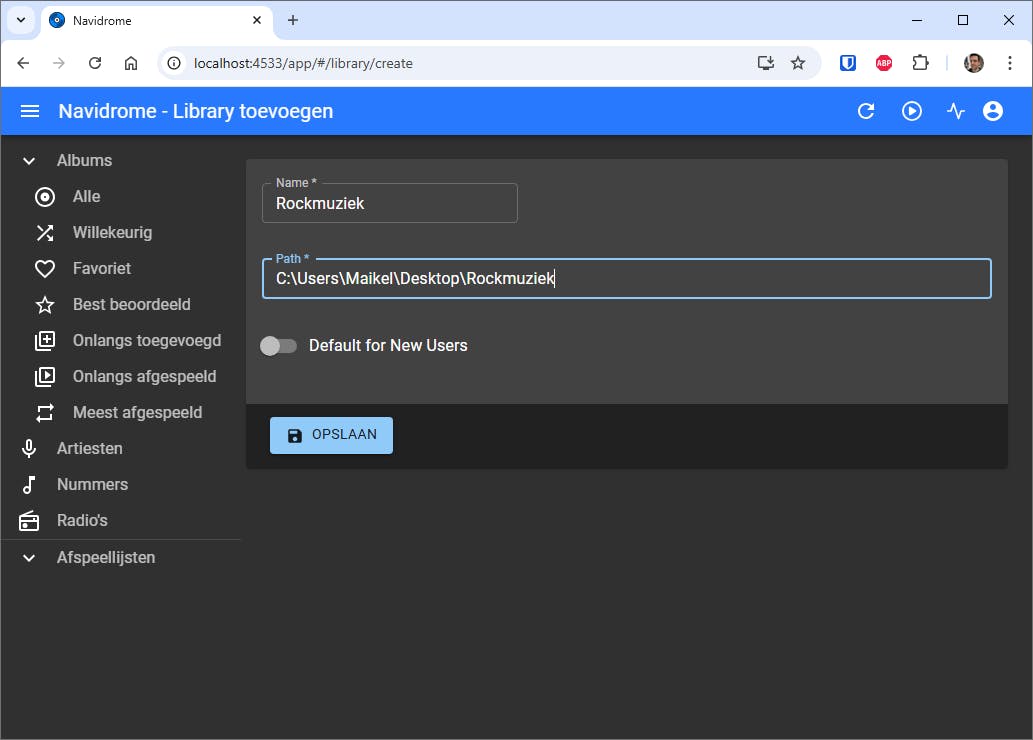Open the user account profile icon
Screen dimensions: 1033x740
[993, 111]
